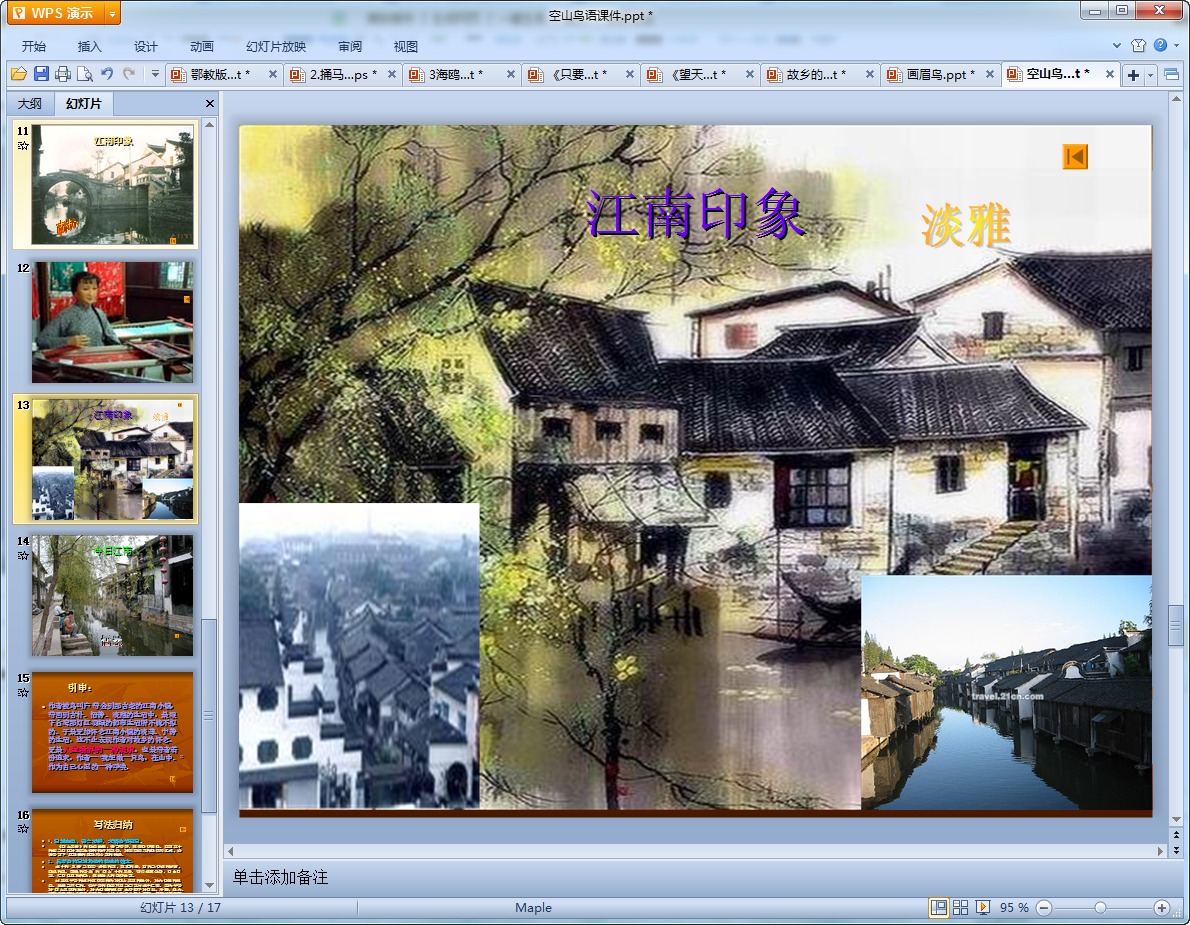The height and width of the screenshot is (925, 1190).
Task: Switch to normal view in status bar
Action: click(x=939, y=908)
